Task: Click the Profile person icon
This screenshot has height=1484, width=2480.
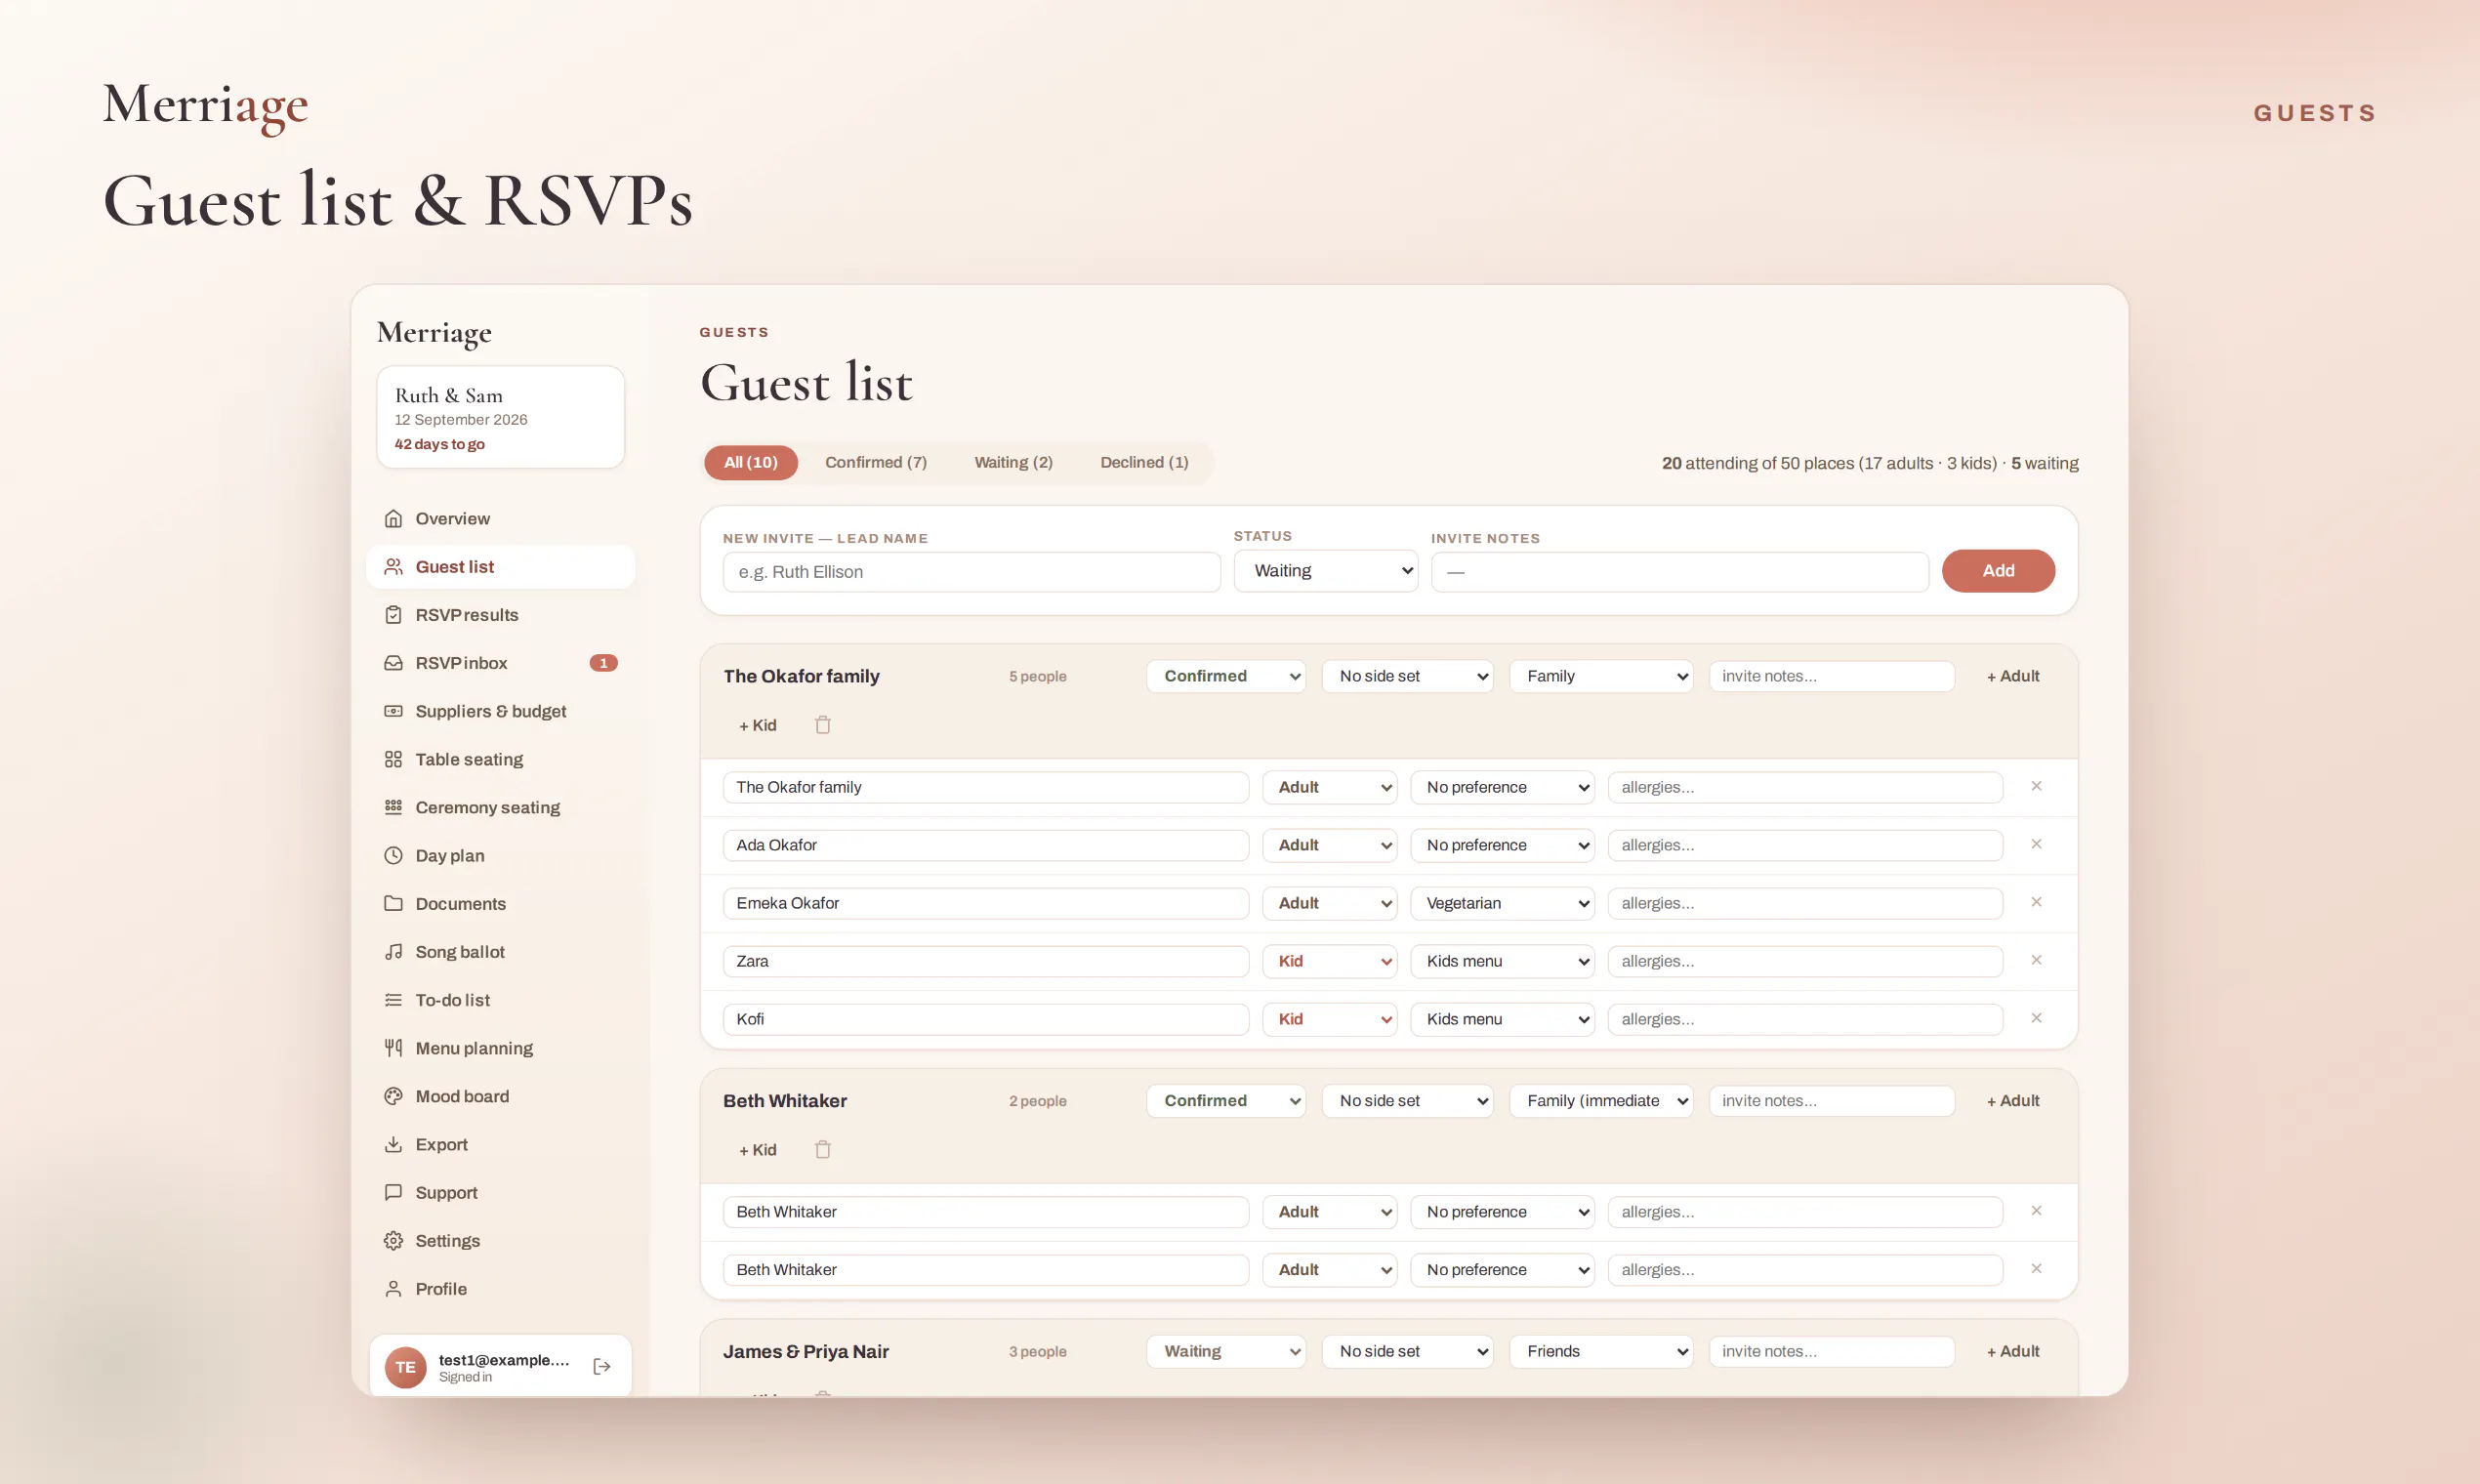Action: 393,1289
